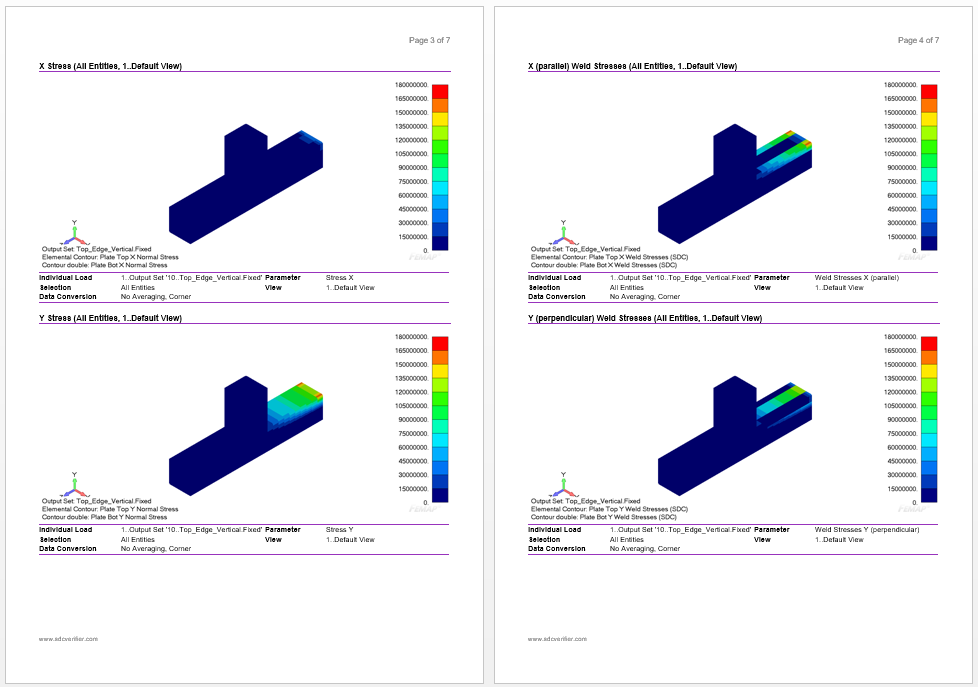Click the yellow swatch in Y Stress legend

(440, 371)
